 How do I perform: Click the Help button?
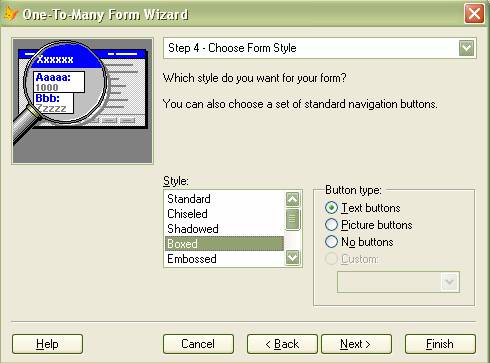point(47,344)
